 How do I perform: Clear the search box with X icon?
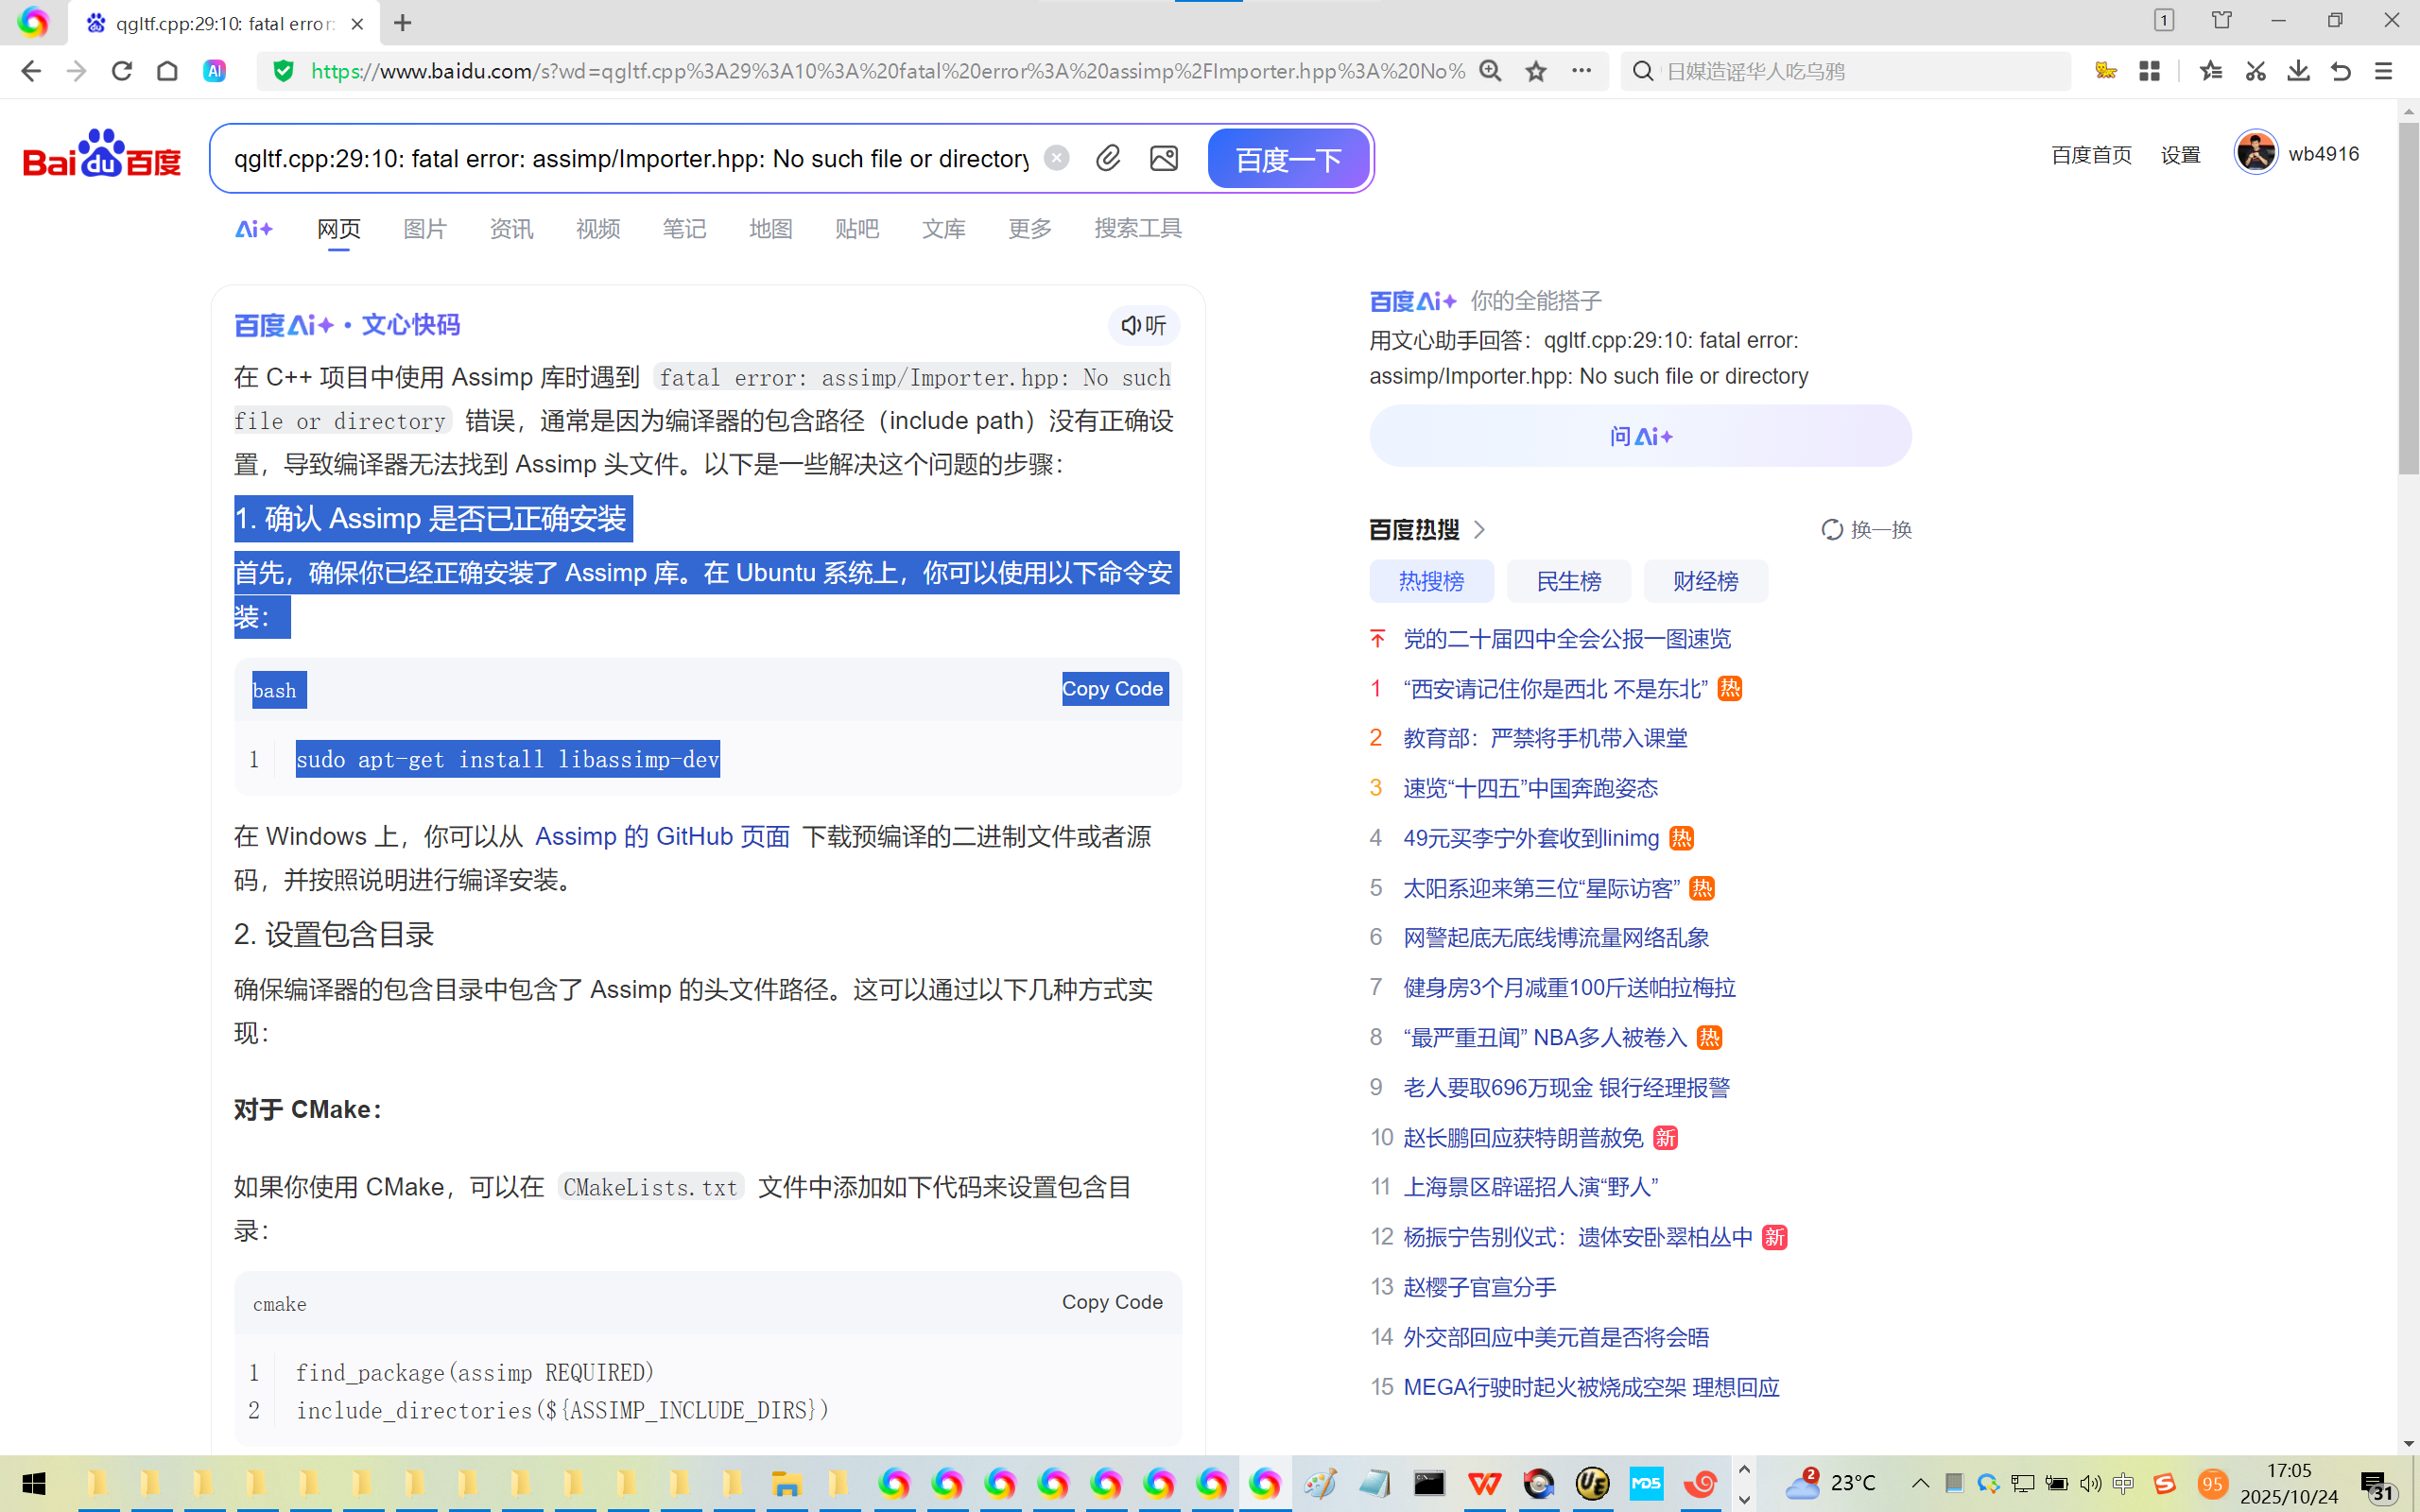click(x=1056, y=158)
